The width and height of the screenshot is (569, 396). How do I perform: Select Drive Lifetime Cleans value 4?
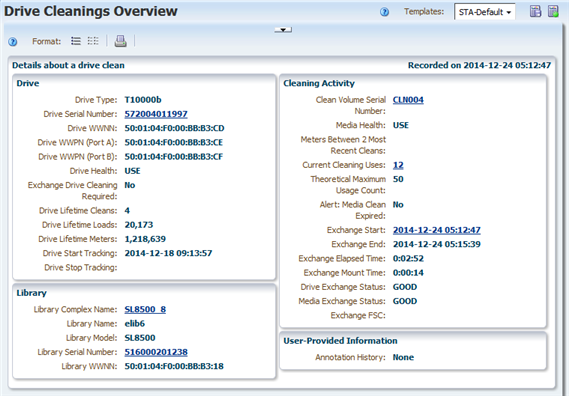click(127, 211)
